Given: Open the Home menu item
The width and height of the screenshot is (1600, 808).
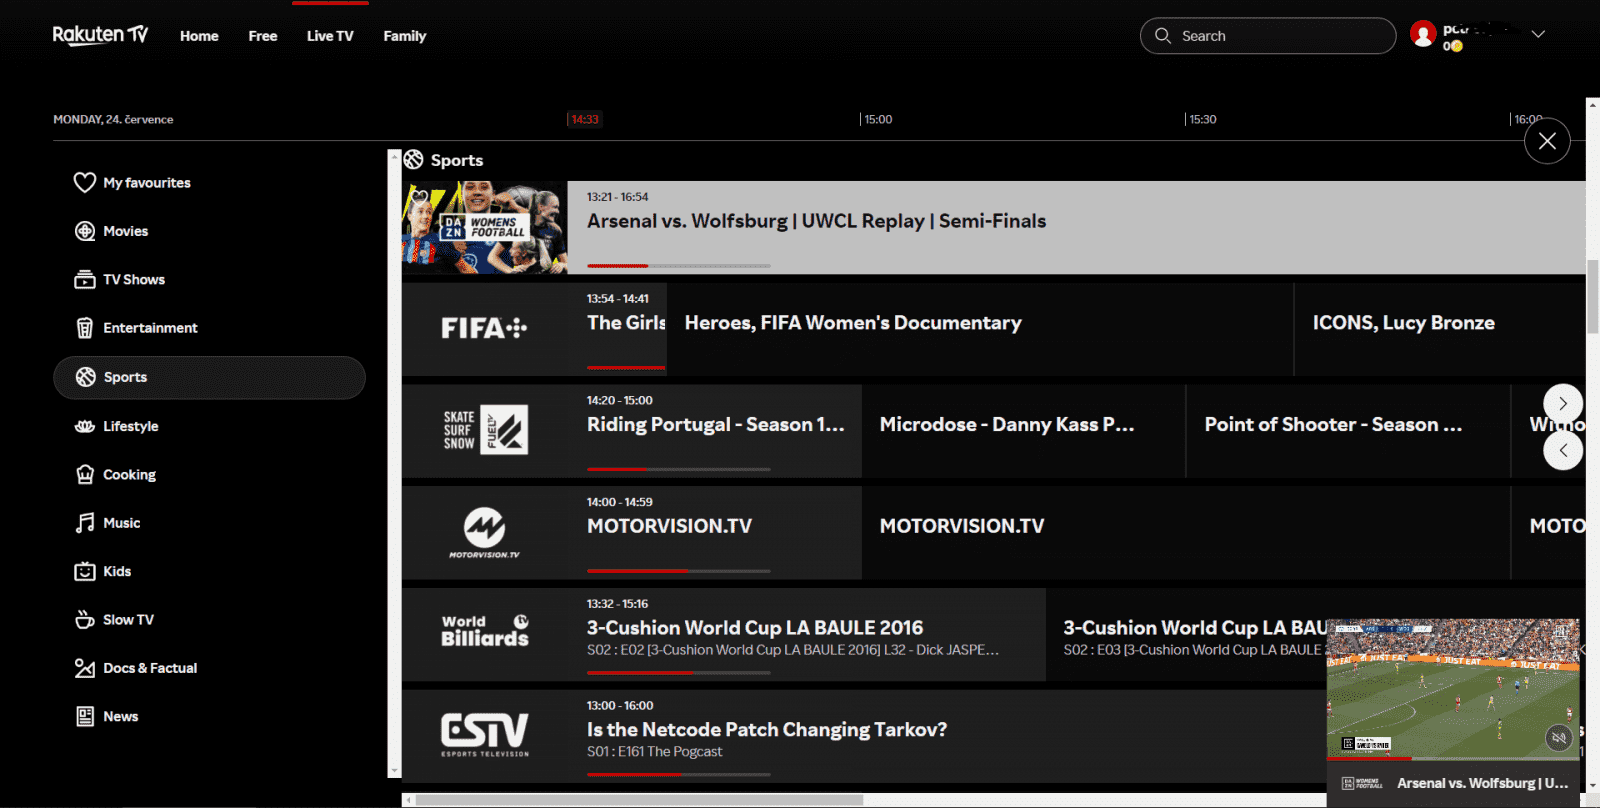Looking at the screenshot, I should tap(199, 36).
